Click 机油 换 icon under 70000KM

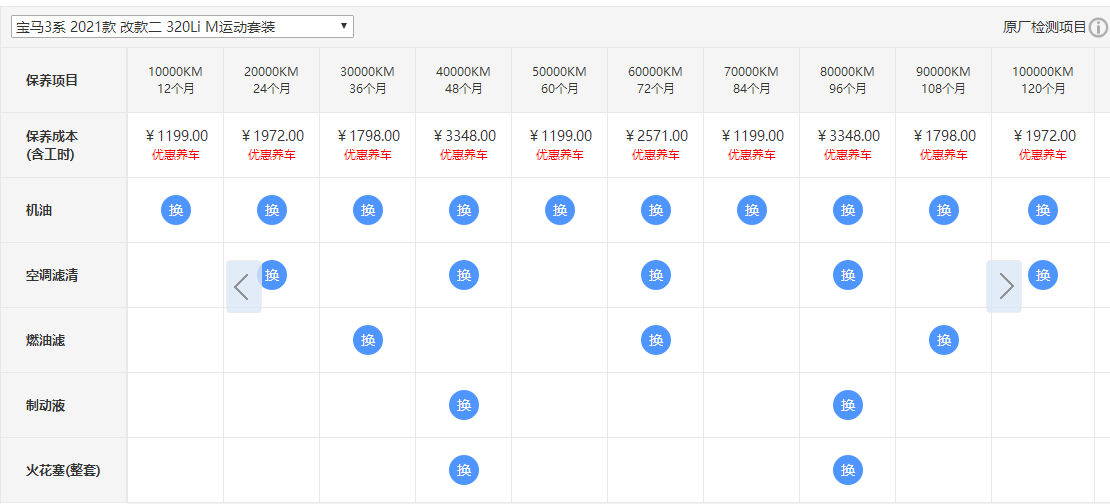[x=752, y=210]
